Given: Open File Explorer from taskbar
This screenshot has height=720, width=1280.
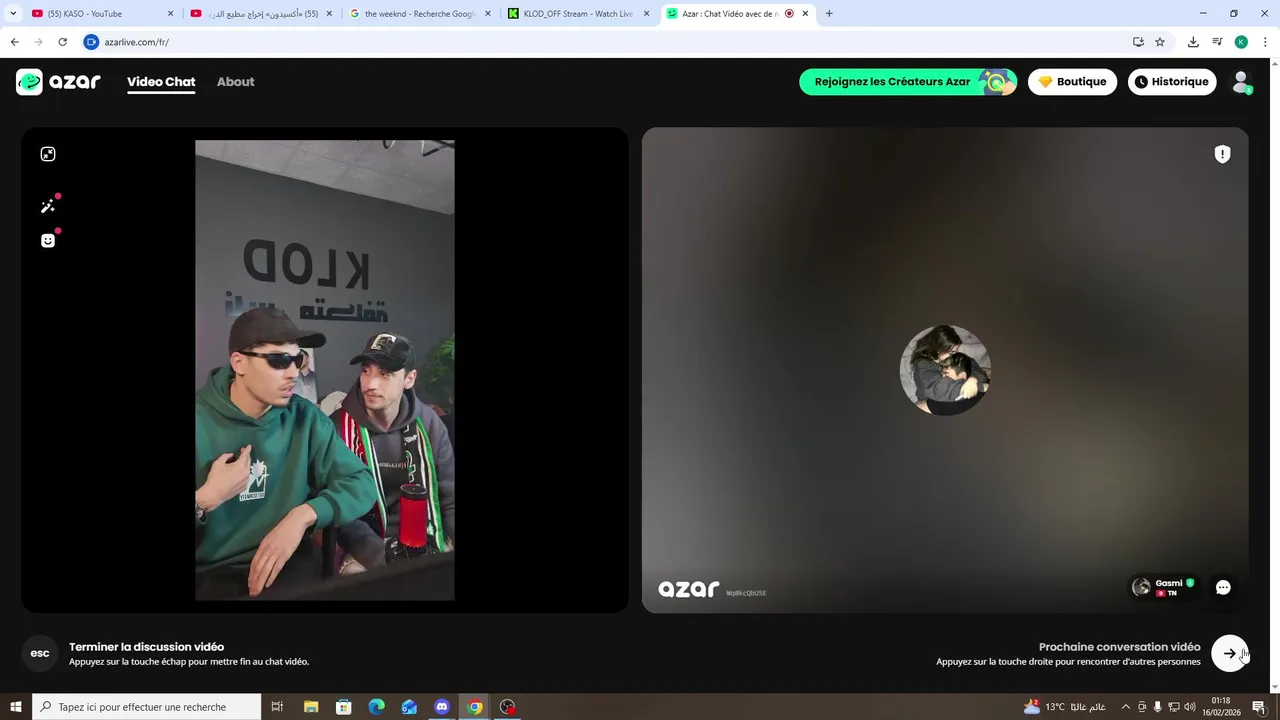Looking at the screenshot, I should click(x=310, y=707).
